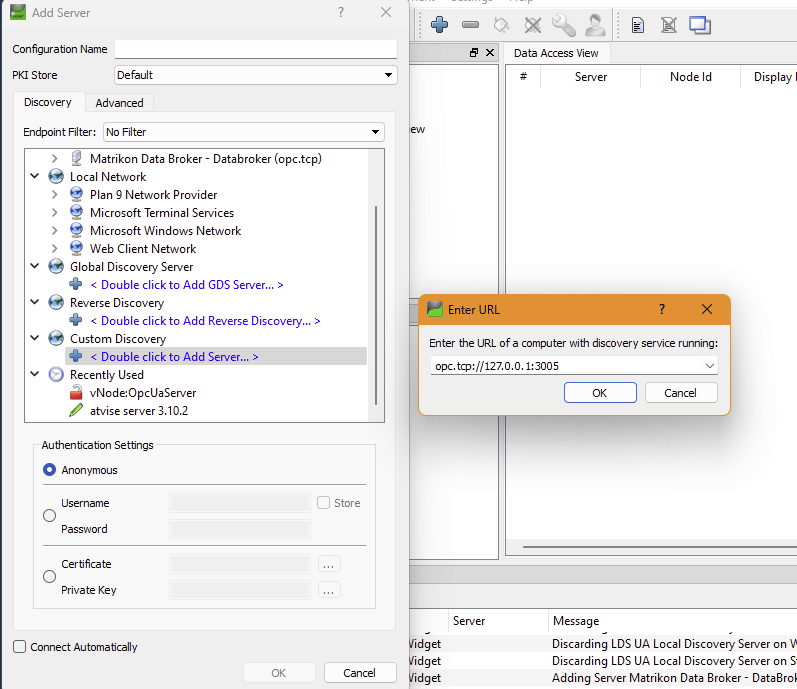Screen dimensions: 797x689
Task: Tick the Store password checkbox
Action: pyautogui.click(x=323, y=503)
